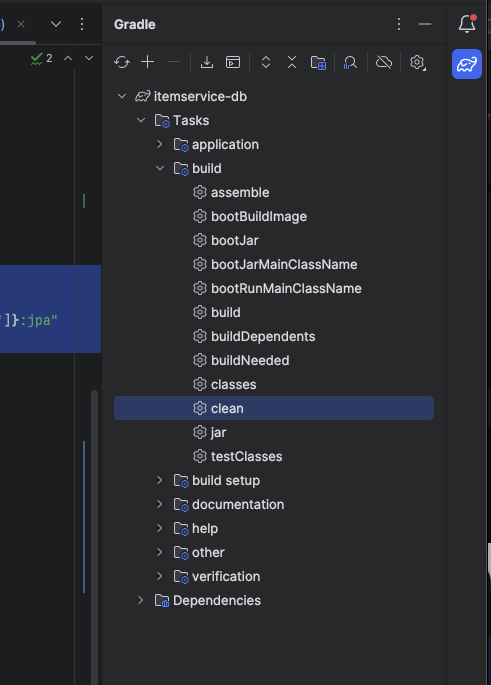Select the assemble task
The image size is (491, 685).
pos(274,192)
